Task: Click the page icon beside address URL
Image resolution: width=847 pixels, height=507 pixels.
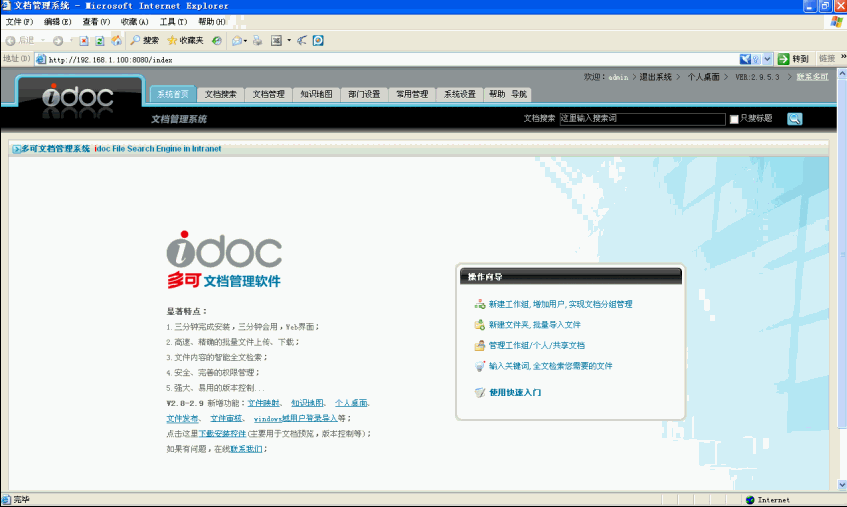Action: [41, 59]
